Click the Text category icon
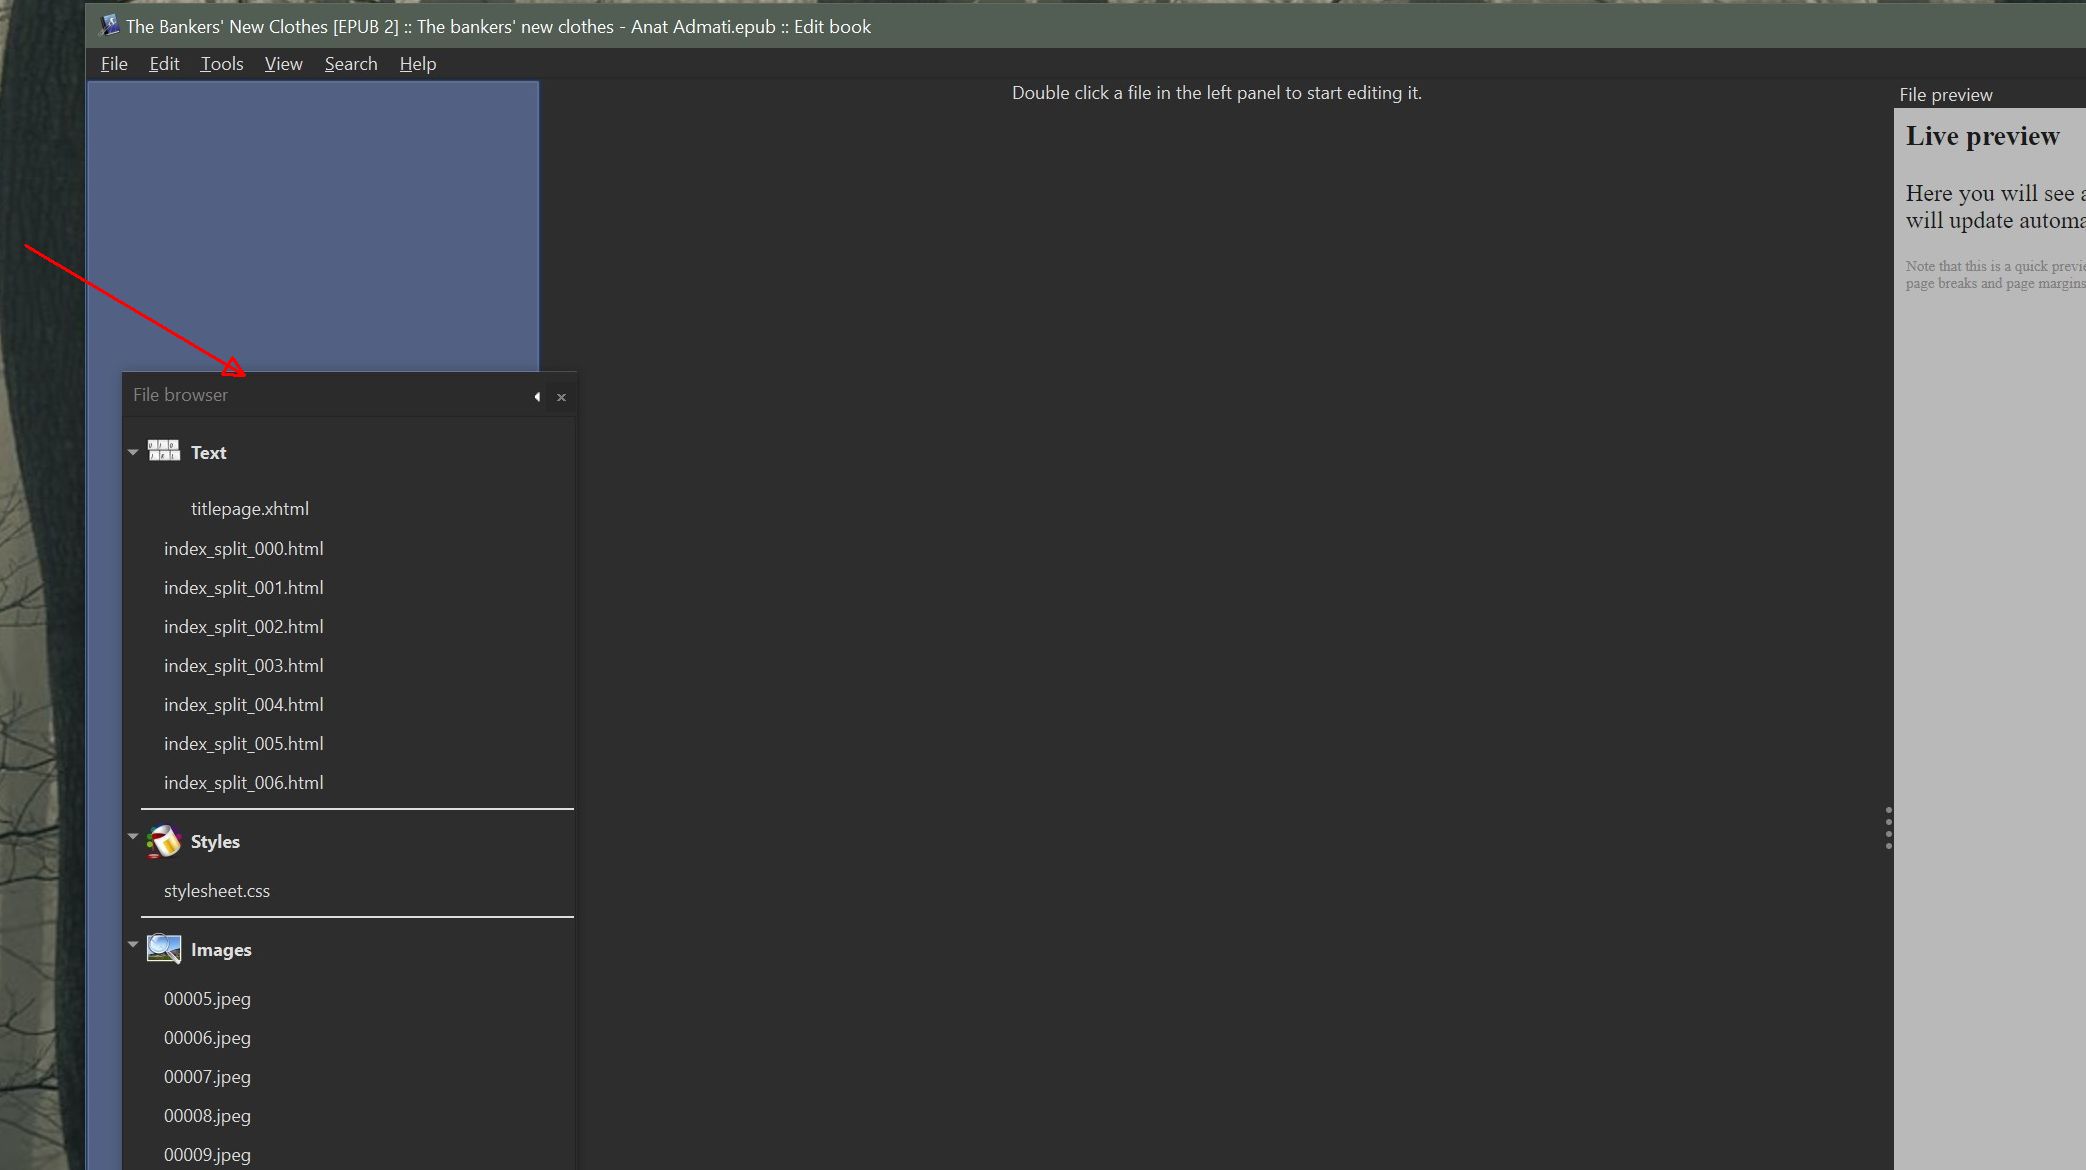This screenshot has height=1170, width=2086. (x=164, y=451)
